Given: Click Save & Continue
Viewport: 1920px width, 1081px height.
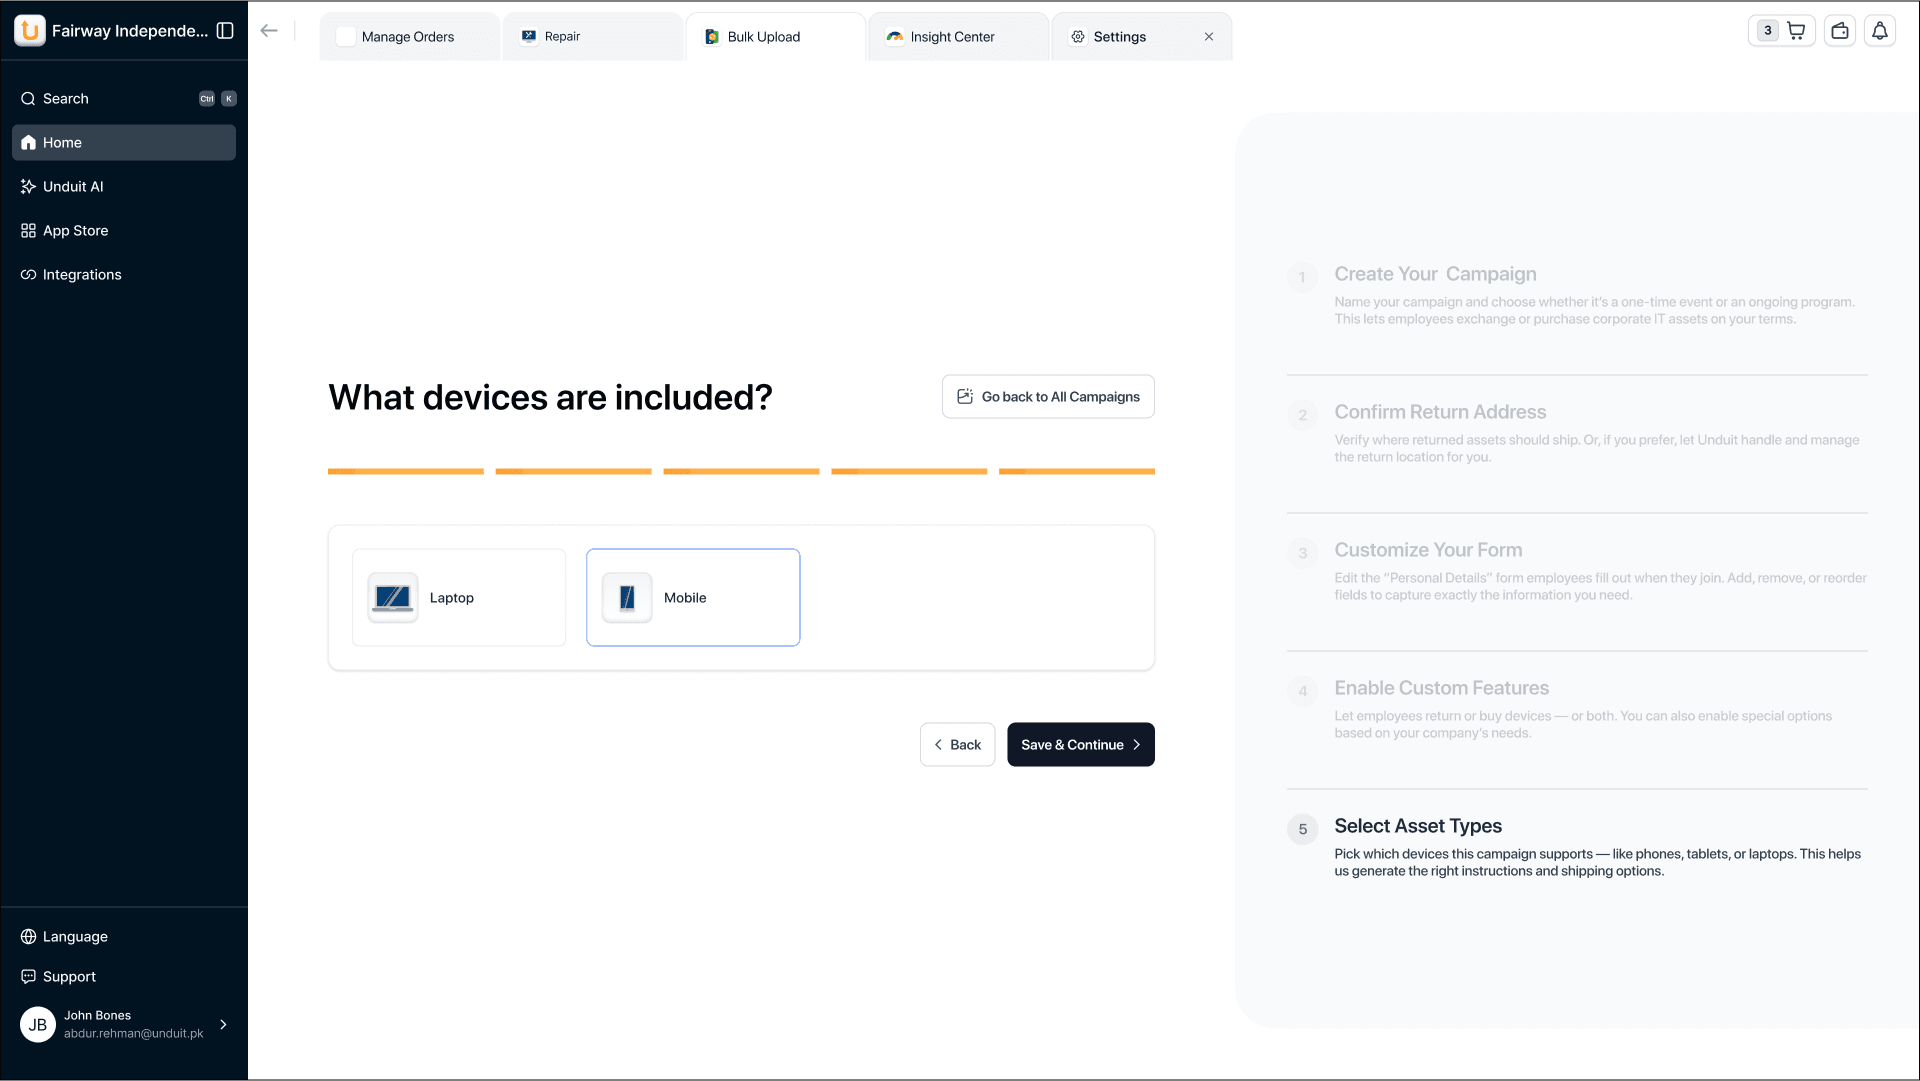Looking at the screenshot, I should 1080,744.
